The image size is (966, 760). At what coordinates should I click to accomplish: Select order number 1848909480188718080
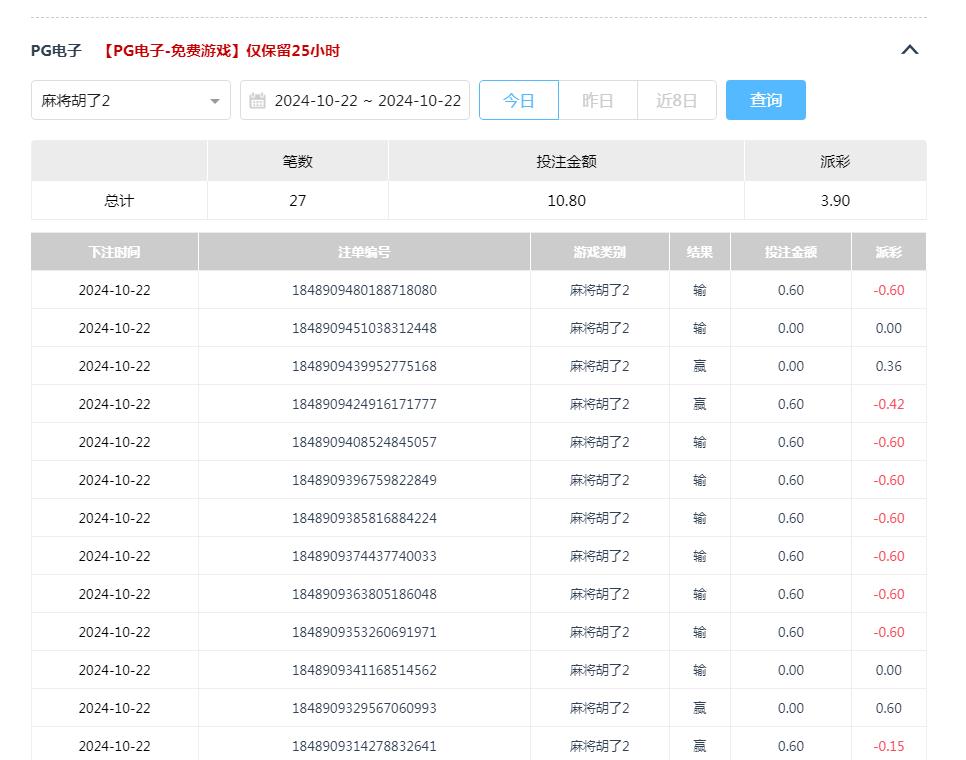coord(364,290)
